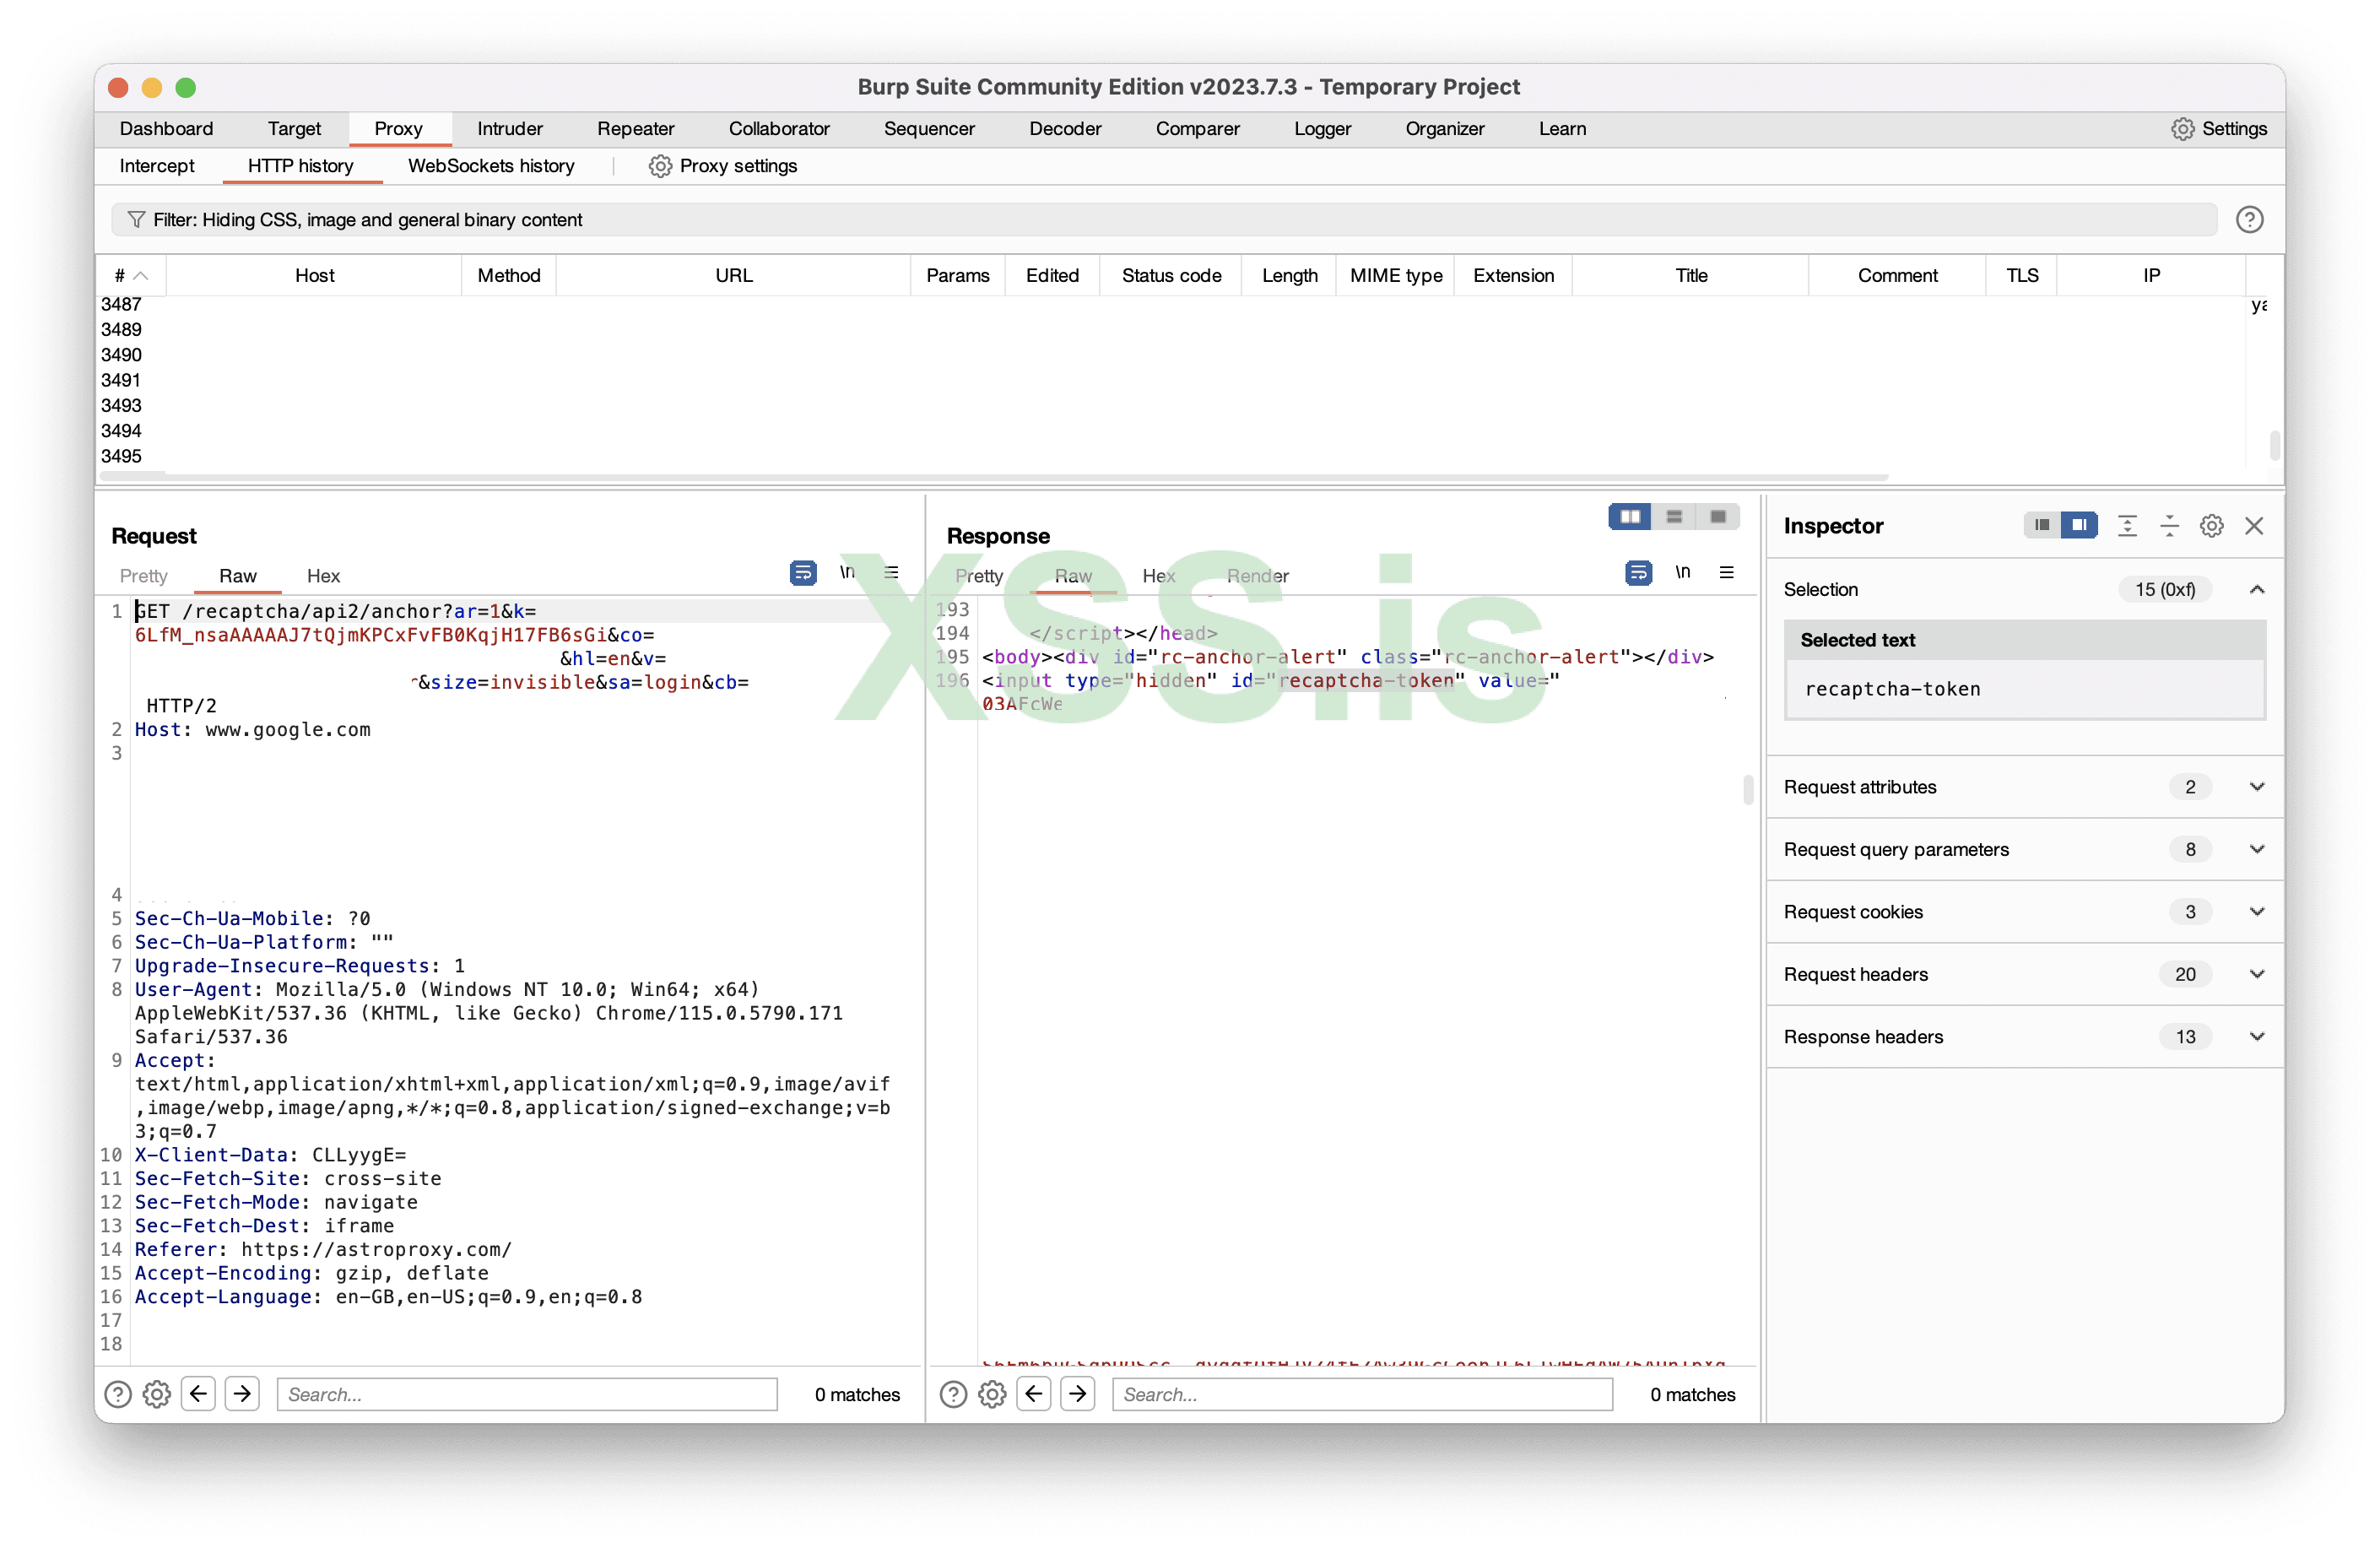Expand Request query parameters section
Image resolution: width=2380 pixels, height=1548 pixels.
[2257, 849]
